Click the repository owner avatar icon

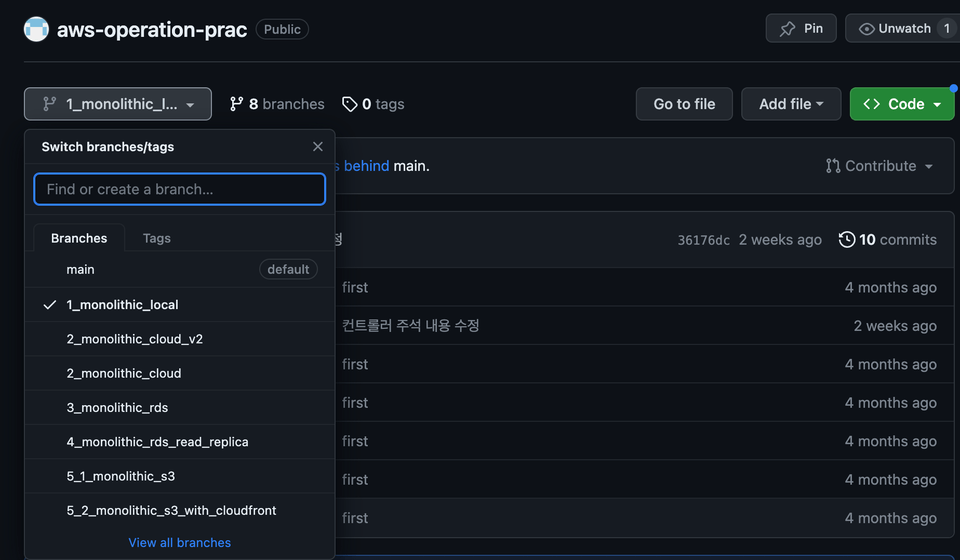[x=36, y=29]
